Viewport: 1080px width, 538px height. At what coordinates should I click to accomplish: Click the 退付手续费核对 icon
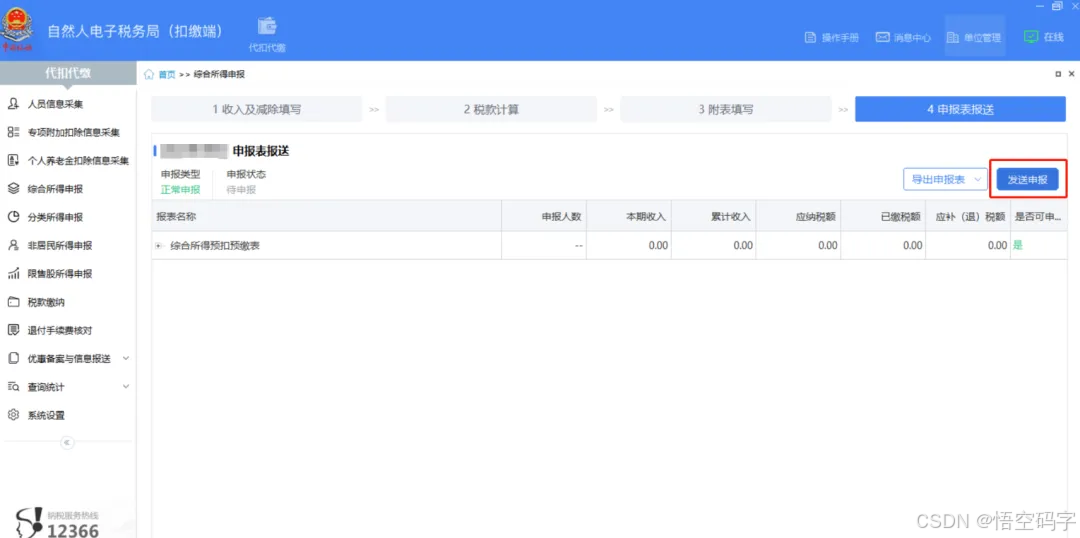pyautogui.click(x=12, y=330)
